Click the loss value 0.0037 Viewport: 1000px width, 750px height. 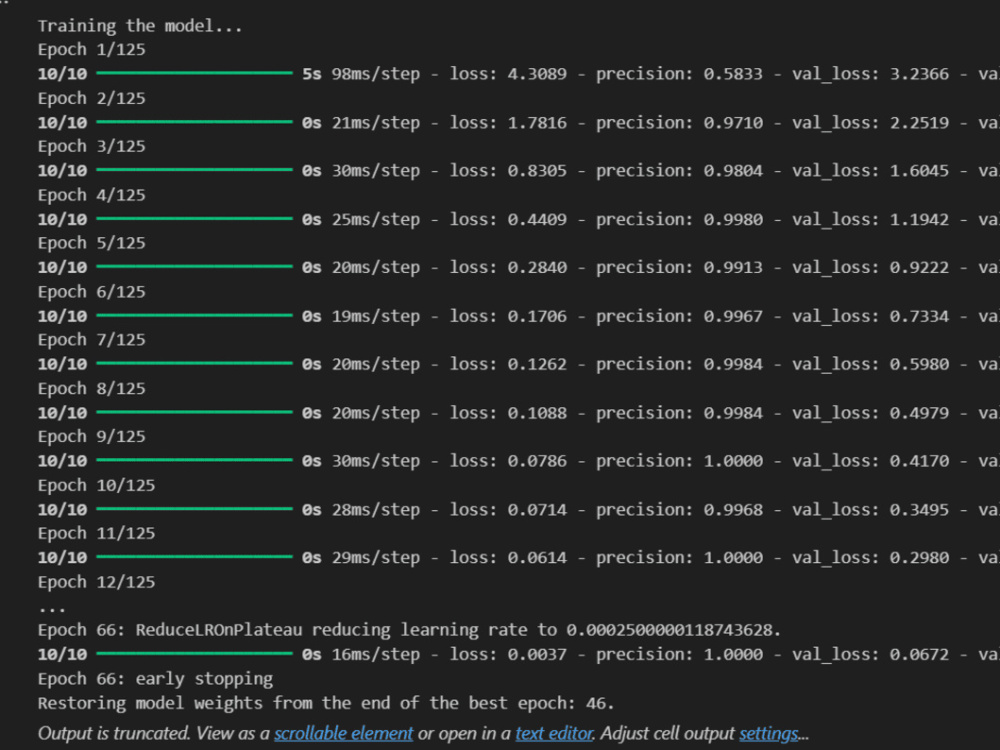(x=537, y=654)
